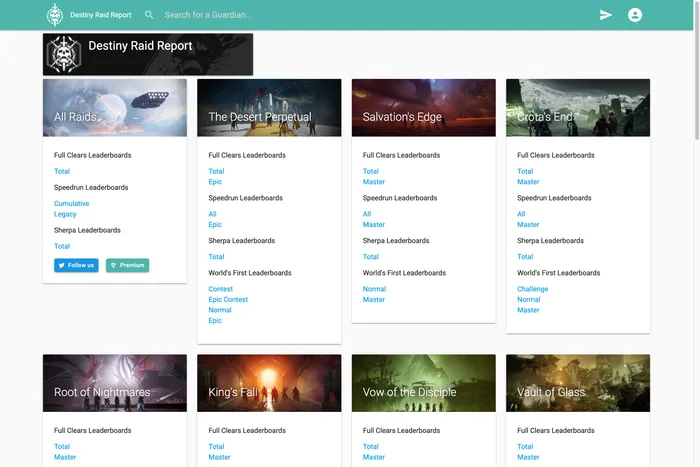Screen dimensions: 700x467
Task: Open the Cumulative speedrun leaderboard link
Action: [x=71, y=204]
